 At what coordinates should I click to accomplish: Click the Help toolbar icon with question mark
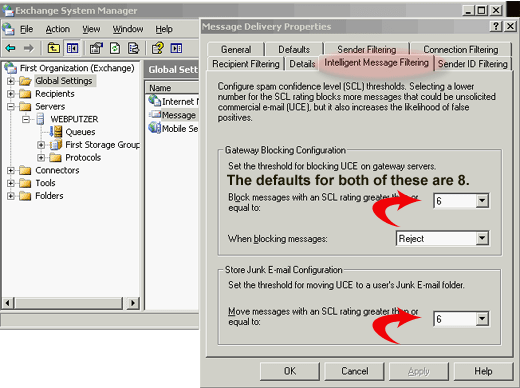pyautogui.click(x=158, y=49)
